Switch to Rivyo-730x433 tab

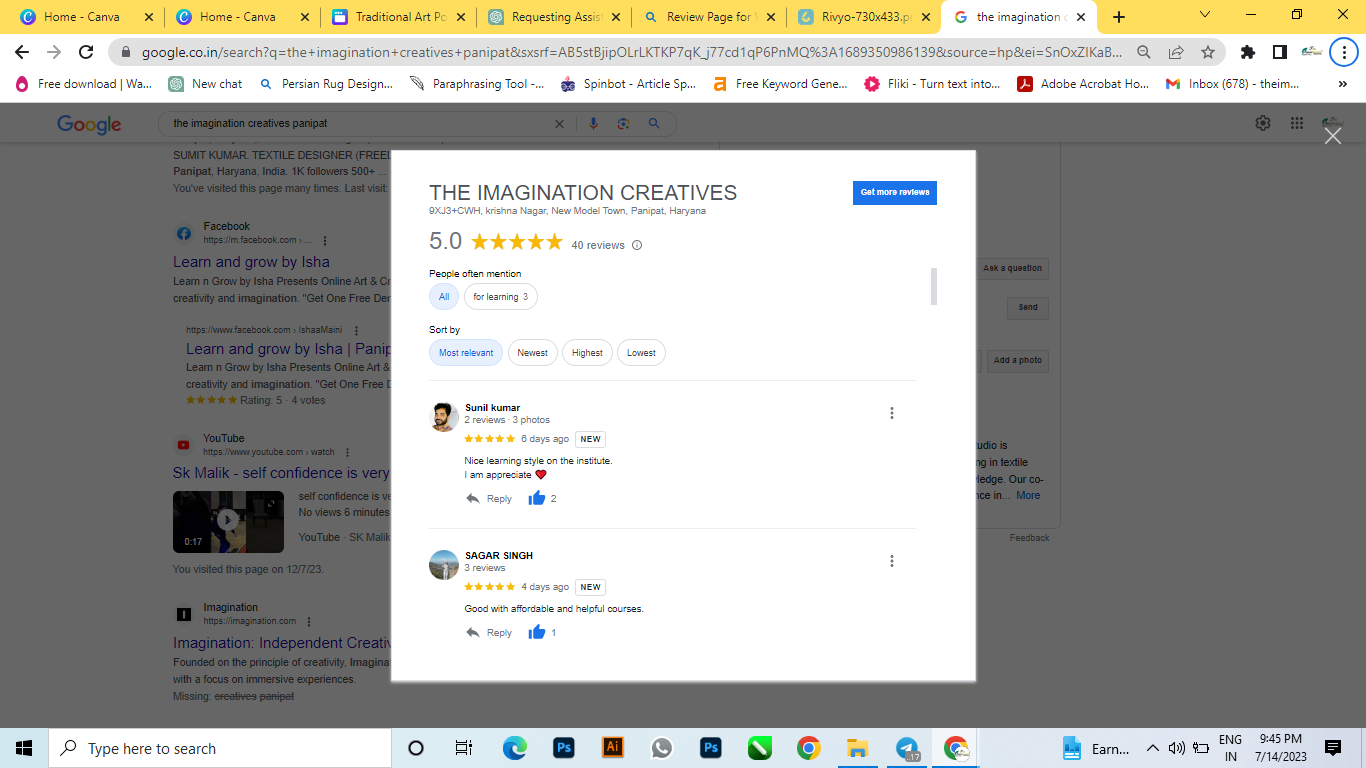click(865, 17)
